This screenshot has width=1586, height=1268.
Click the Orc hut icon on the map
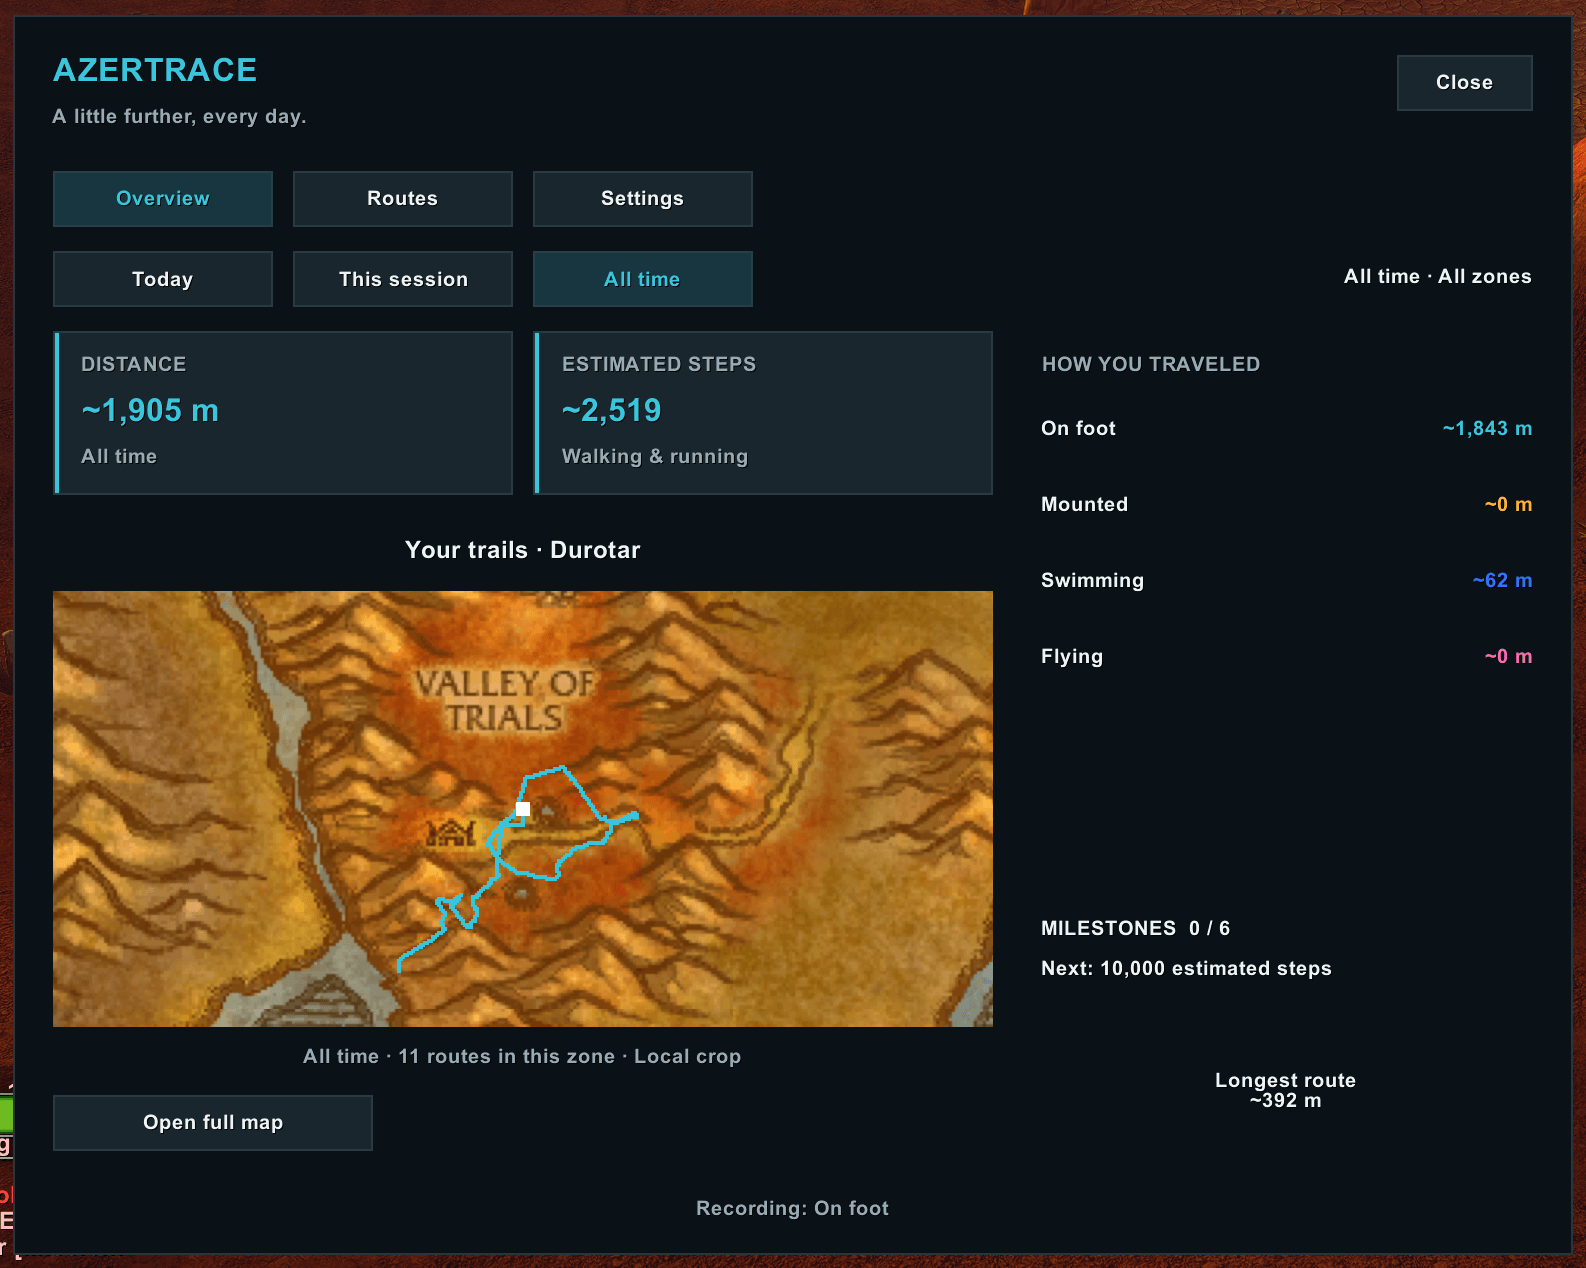pyautogui.click(x=451, y=832)
